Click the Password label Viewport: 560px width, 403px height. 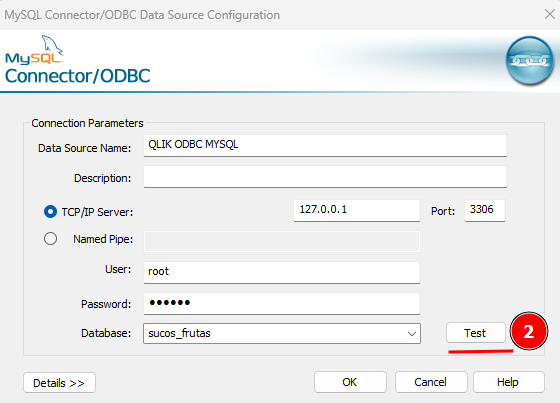click(x=106, y=304)
